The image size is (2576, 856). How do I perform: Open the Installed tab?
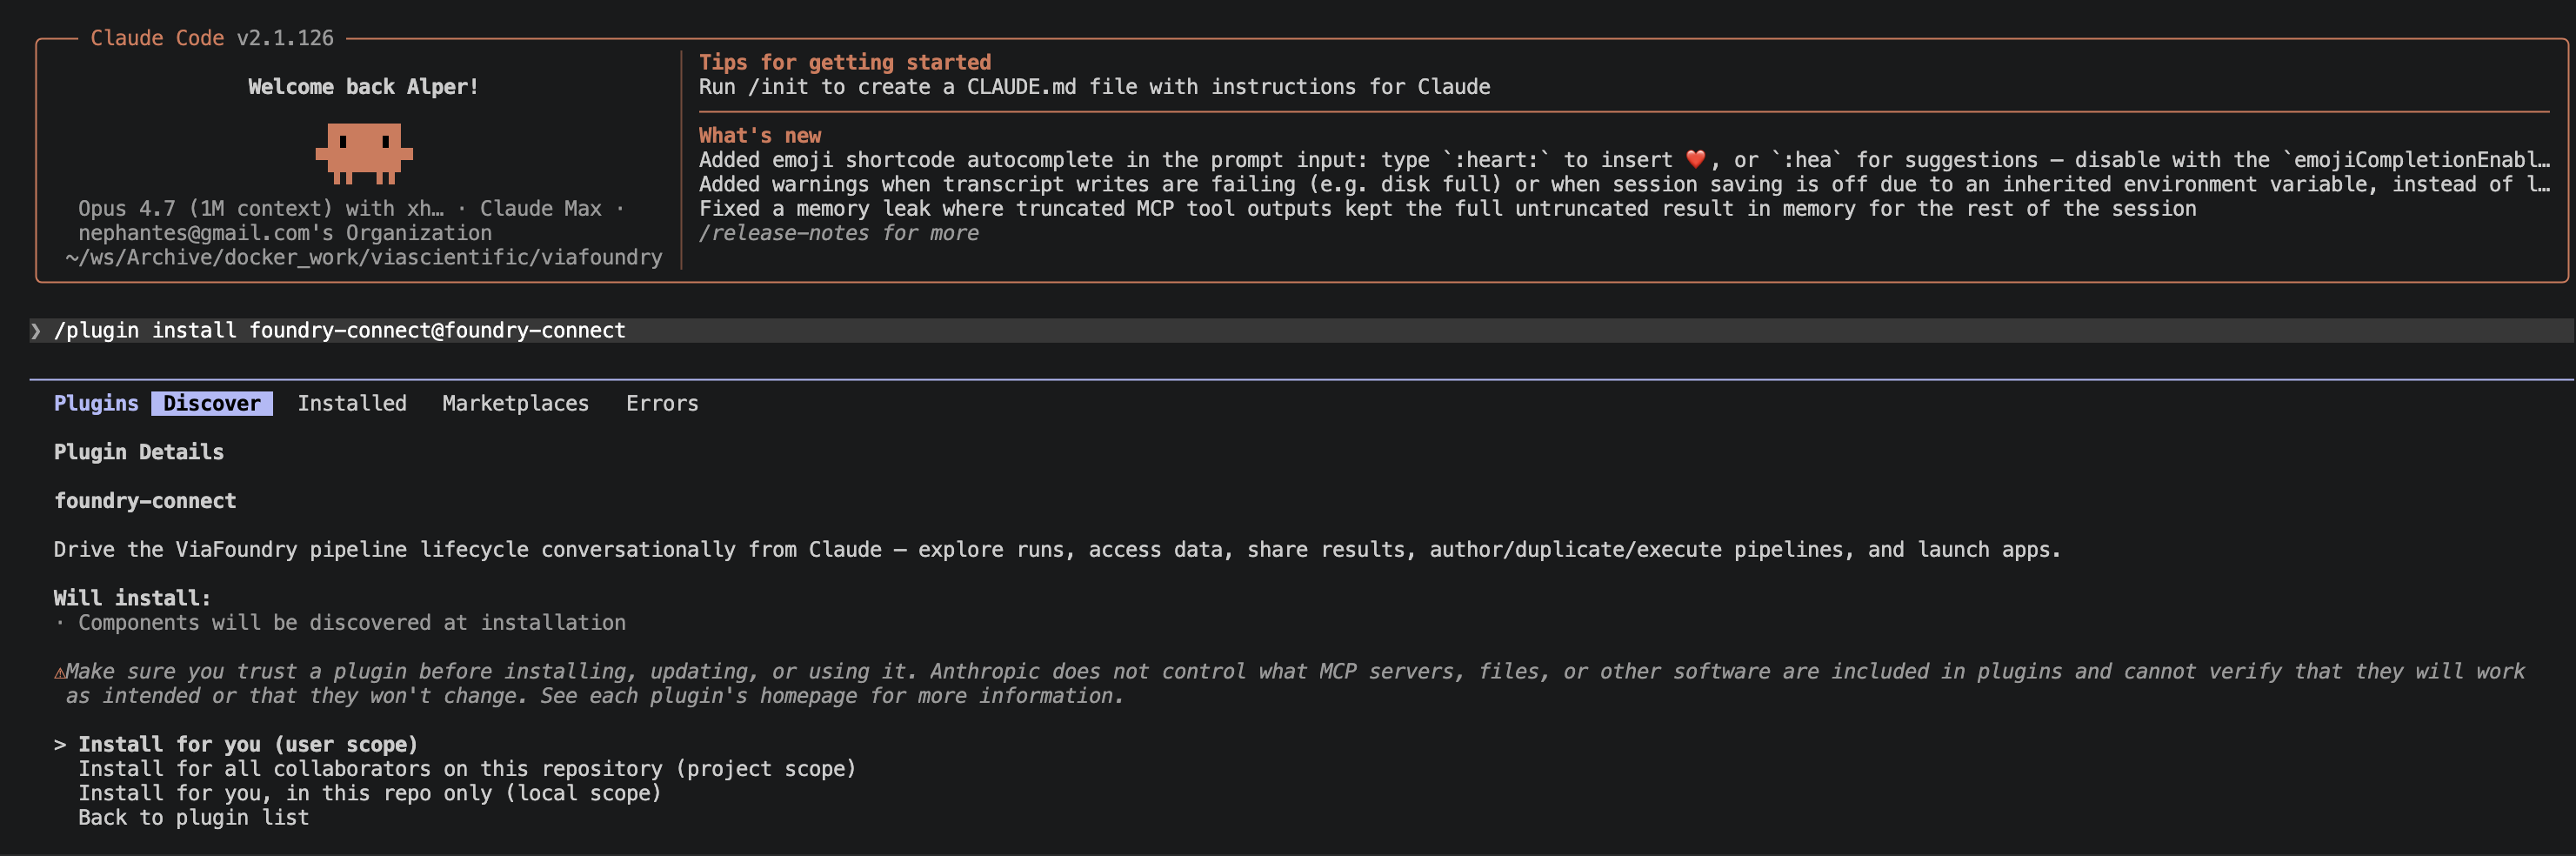pyautogui.click(x=352, y=403)
